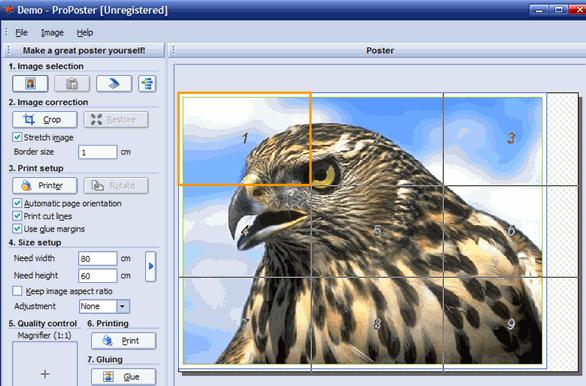586x386 pixels.
Task: Open the Image menu
Action: tap(52, 33)
